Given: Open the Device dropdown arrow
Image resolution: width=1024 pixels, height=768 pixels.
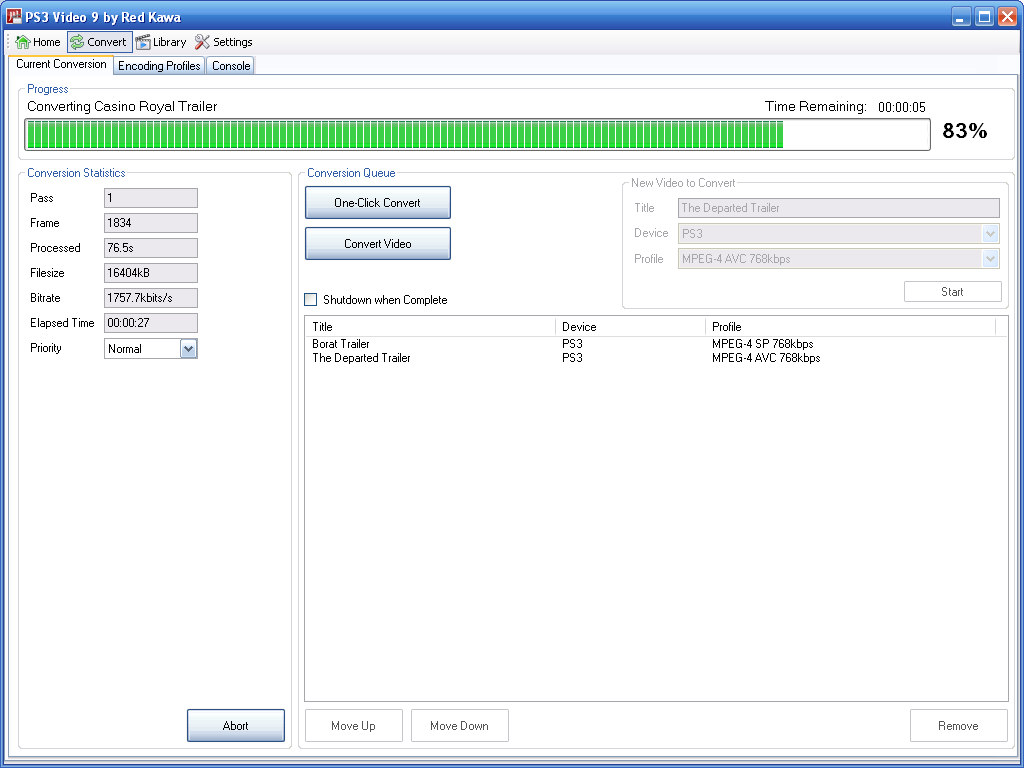Looking at the screenshot, I should 990,234.
